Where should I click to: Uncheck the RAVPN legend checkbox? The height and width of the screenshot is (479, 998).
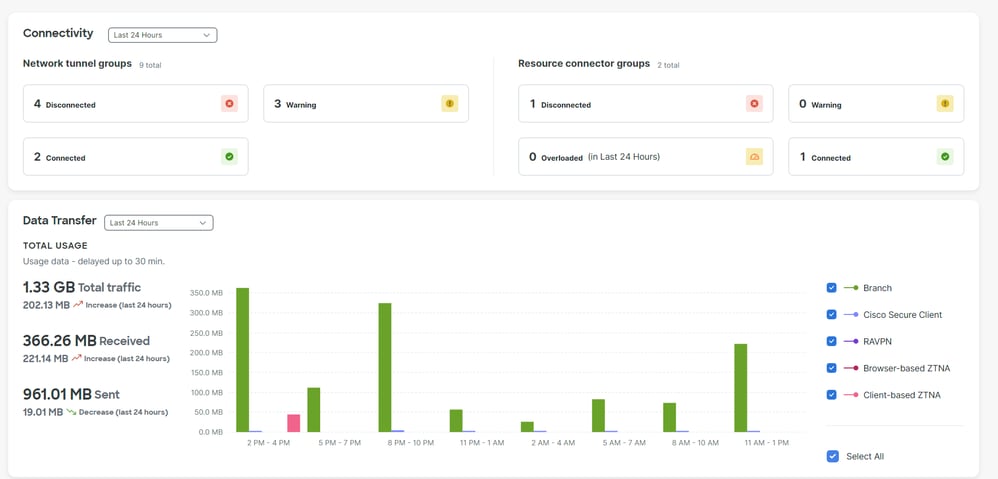(x=831, y=341)
